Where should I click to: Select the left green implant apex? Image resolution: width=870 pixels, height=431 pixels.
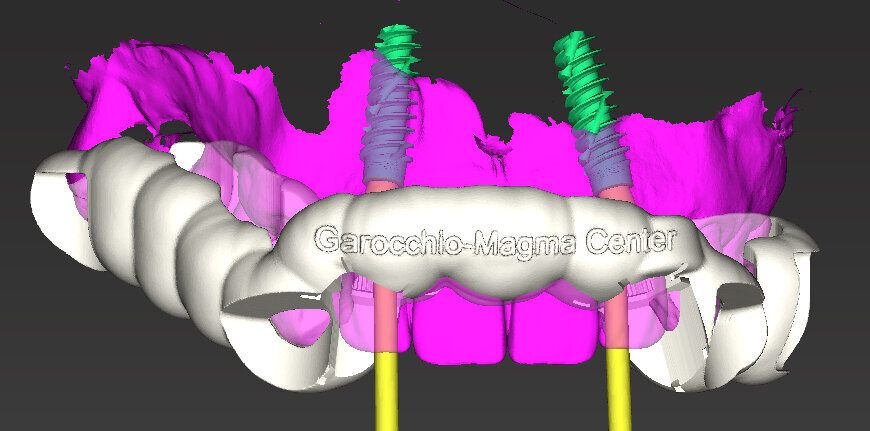[396, 45]
